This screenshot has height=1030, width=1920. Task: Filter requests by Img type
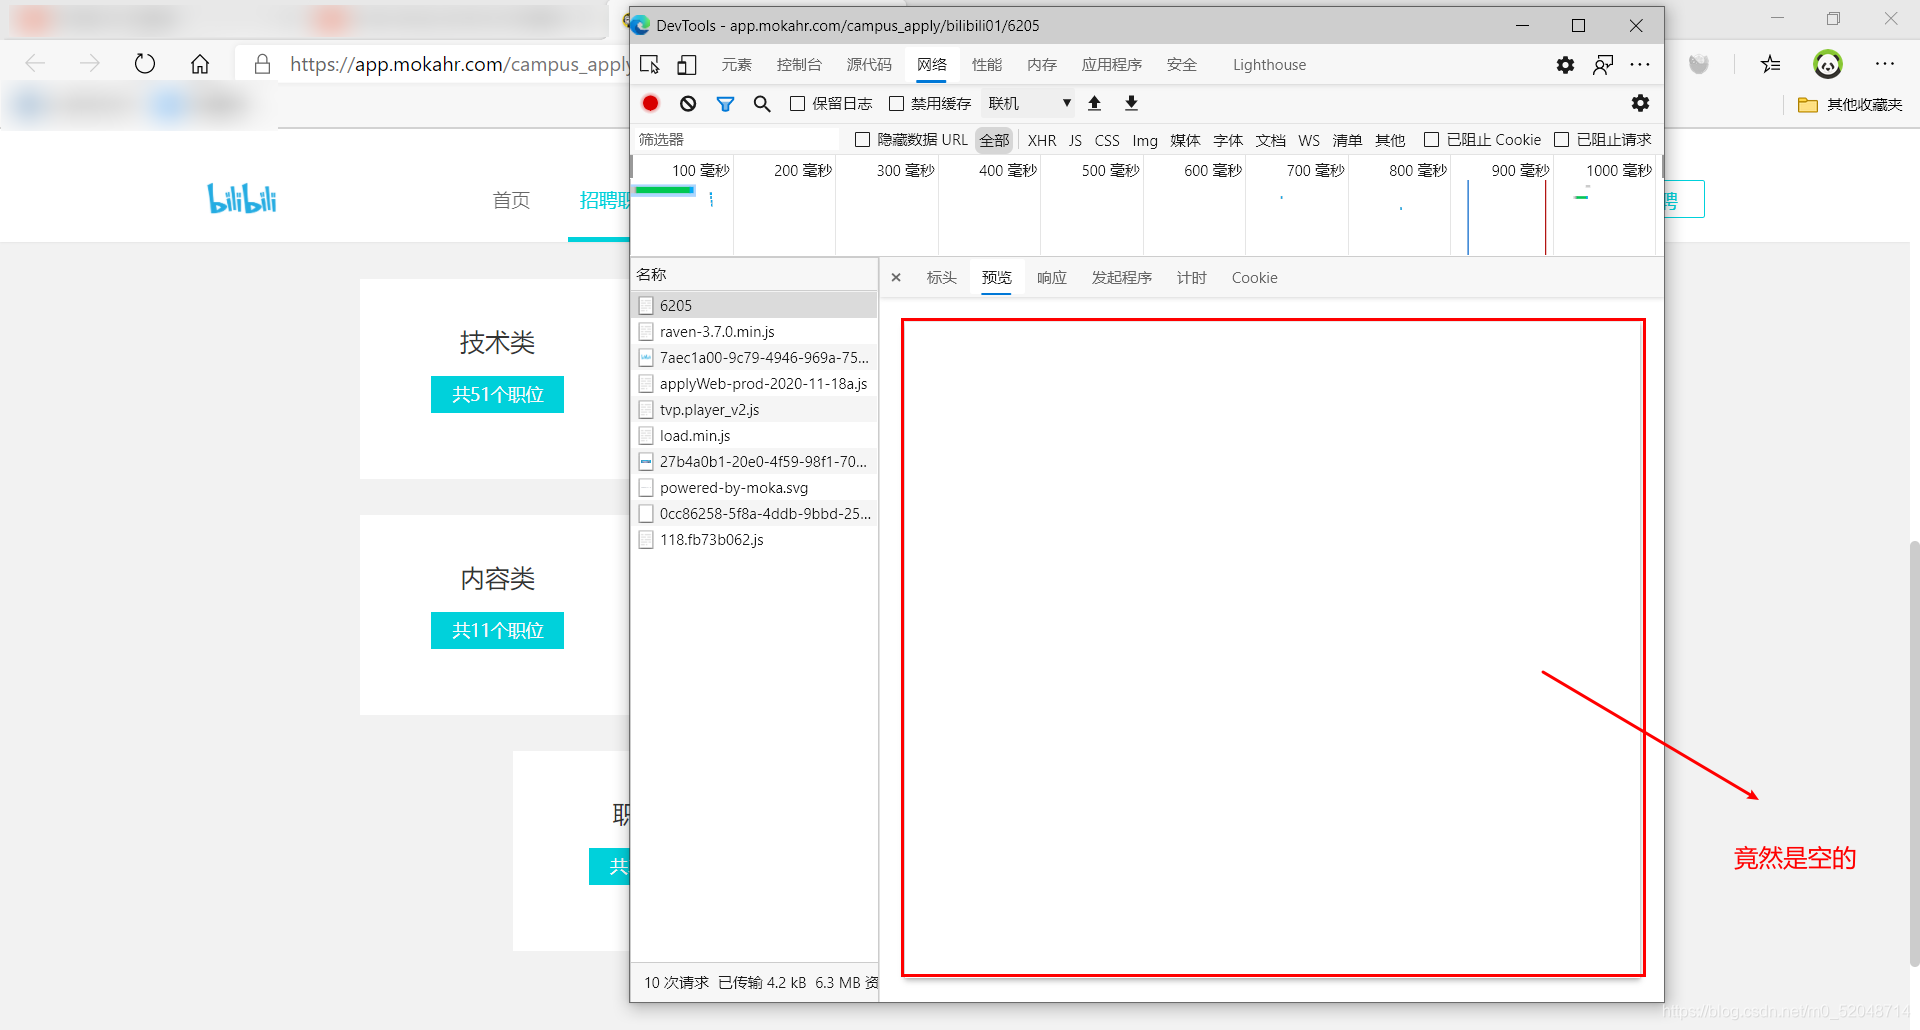[x=1145, y=140]
